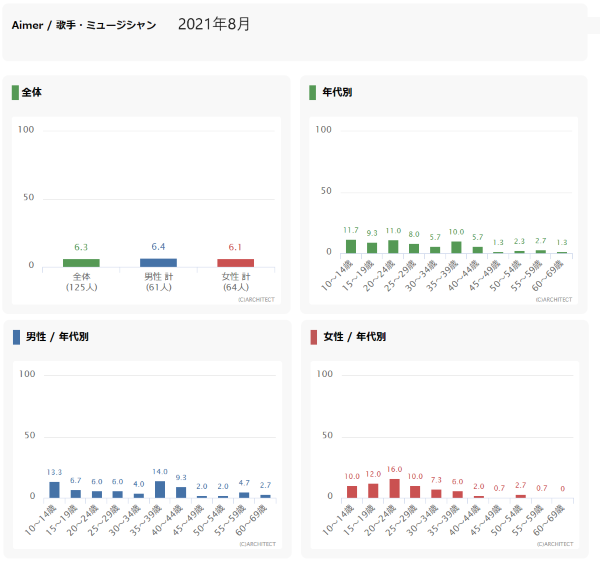Click the 2021年8月 date text
This screenshot has height=565, width=600.
pyautogui.click(x=214, y=24)
